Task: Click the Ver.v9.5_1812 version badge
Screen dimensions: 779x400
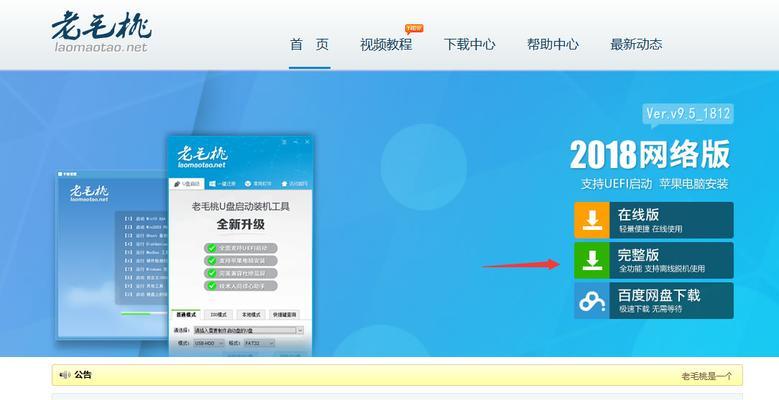Action: [688, 114]
